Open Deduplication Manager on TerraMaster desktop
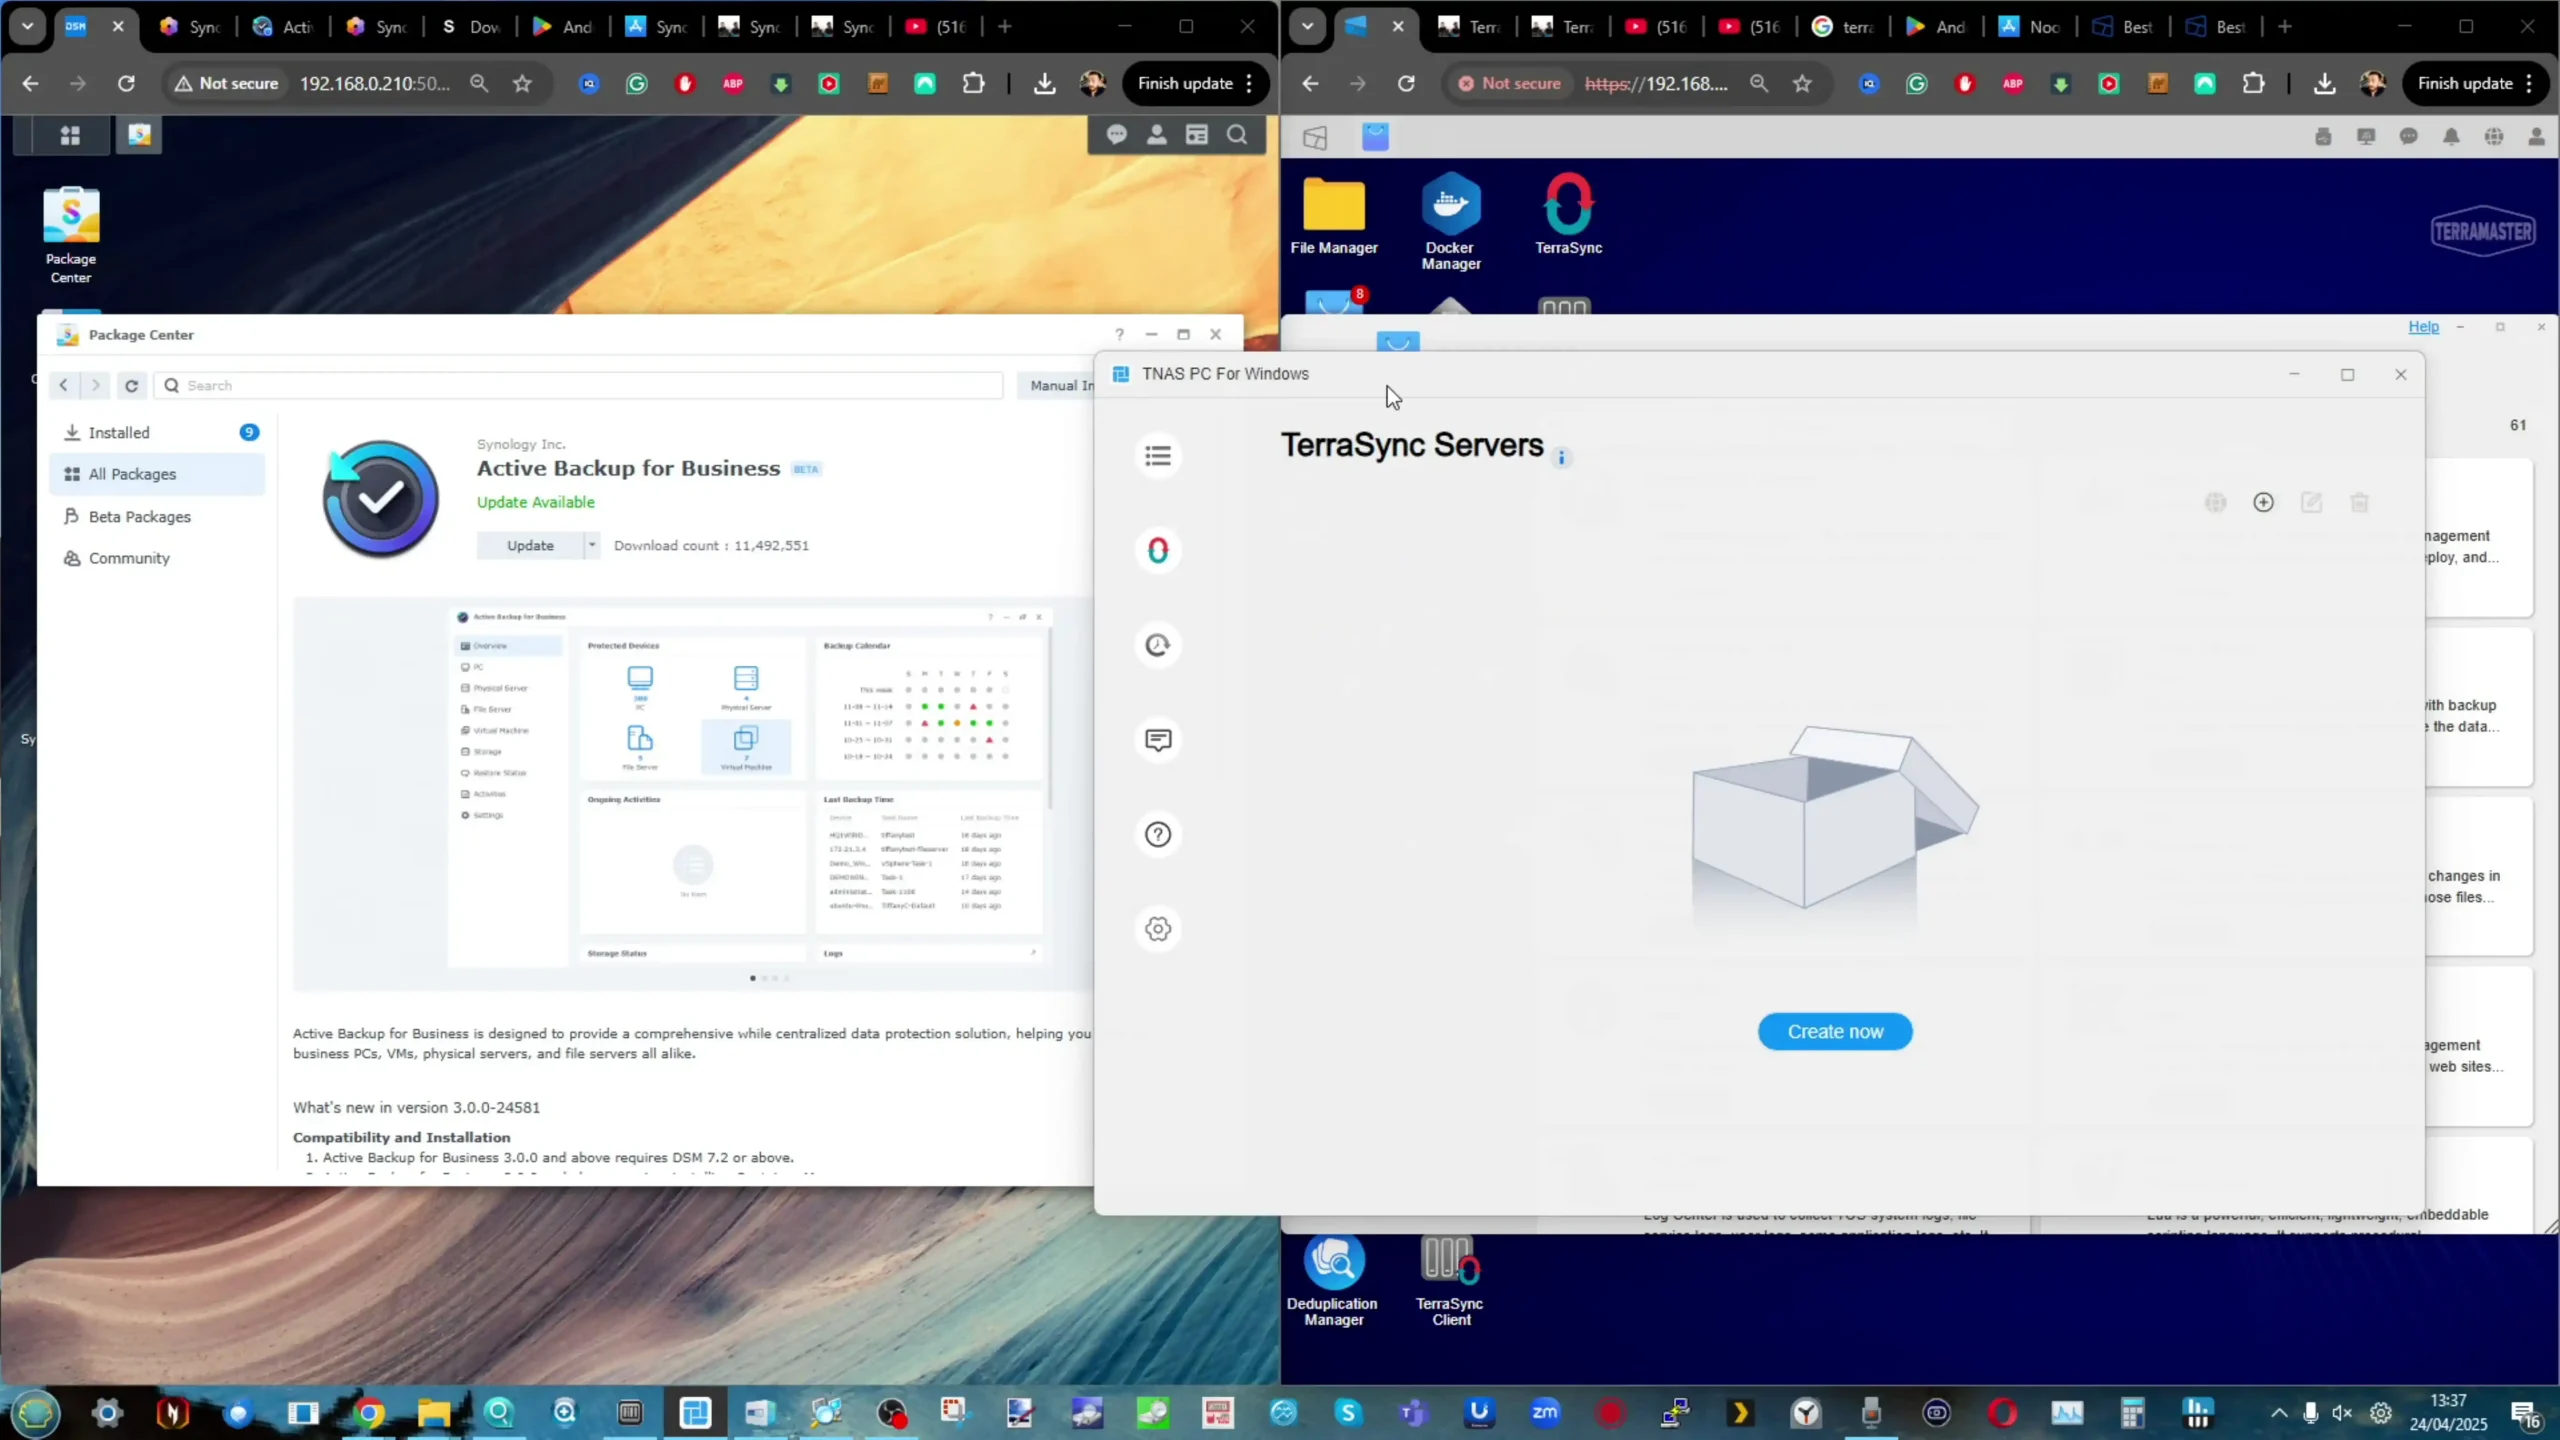This screenshot has height=1440, width=2560. pyautogui.click(x=1333, y=1282)
